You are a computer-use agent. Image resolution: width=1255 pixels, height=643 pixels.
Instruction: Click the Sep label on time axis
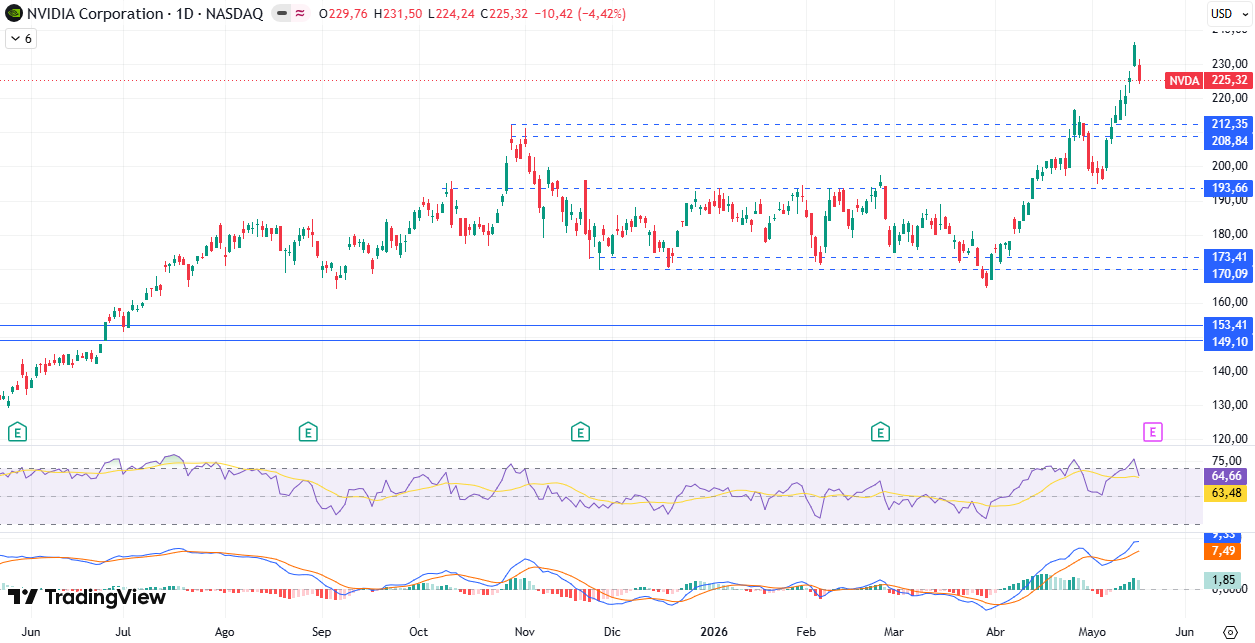click(321, 632)
